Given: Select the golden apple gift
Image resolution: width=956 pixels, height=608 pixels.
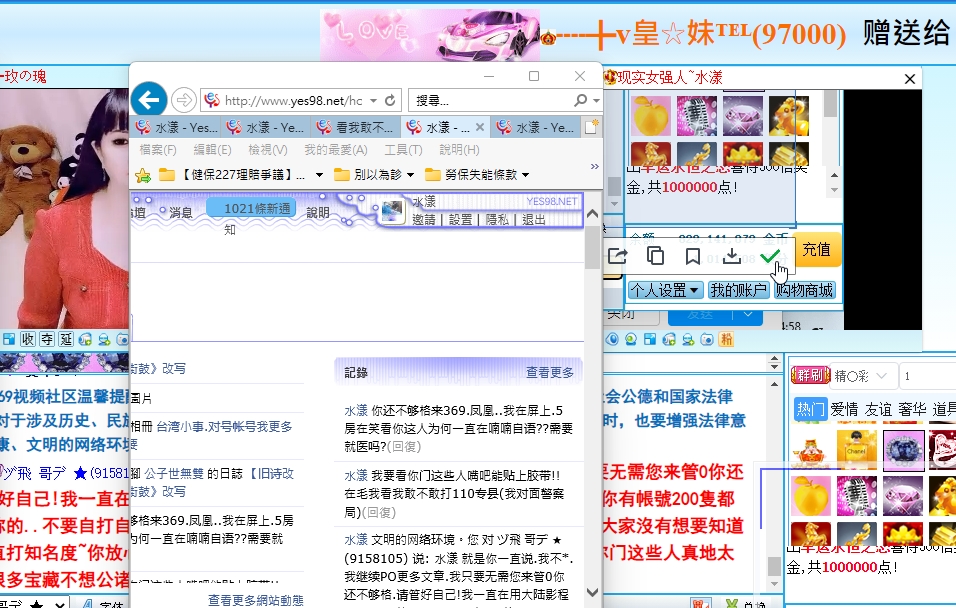Looking at the screenshot, I should click(652, 116).
